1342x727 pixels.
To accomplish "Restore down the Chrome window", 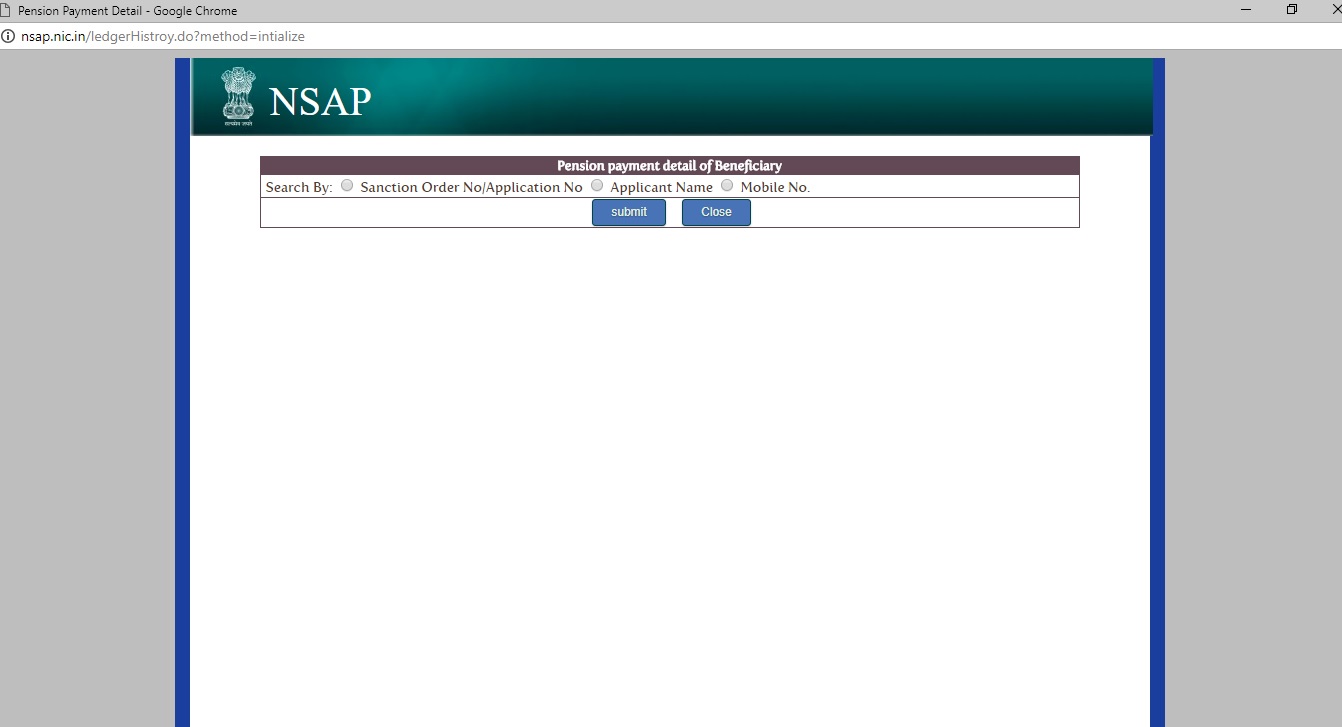I will click(x=1292, y=10).
